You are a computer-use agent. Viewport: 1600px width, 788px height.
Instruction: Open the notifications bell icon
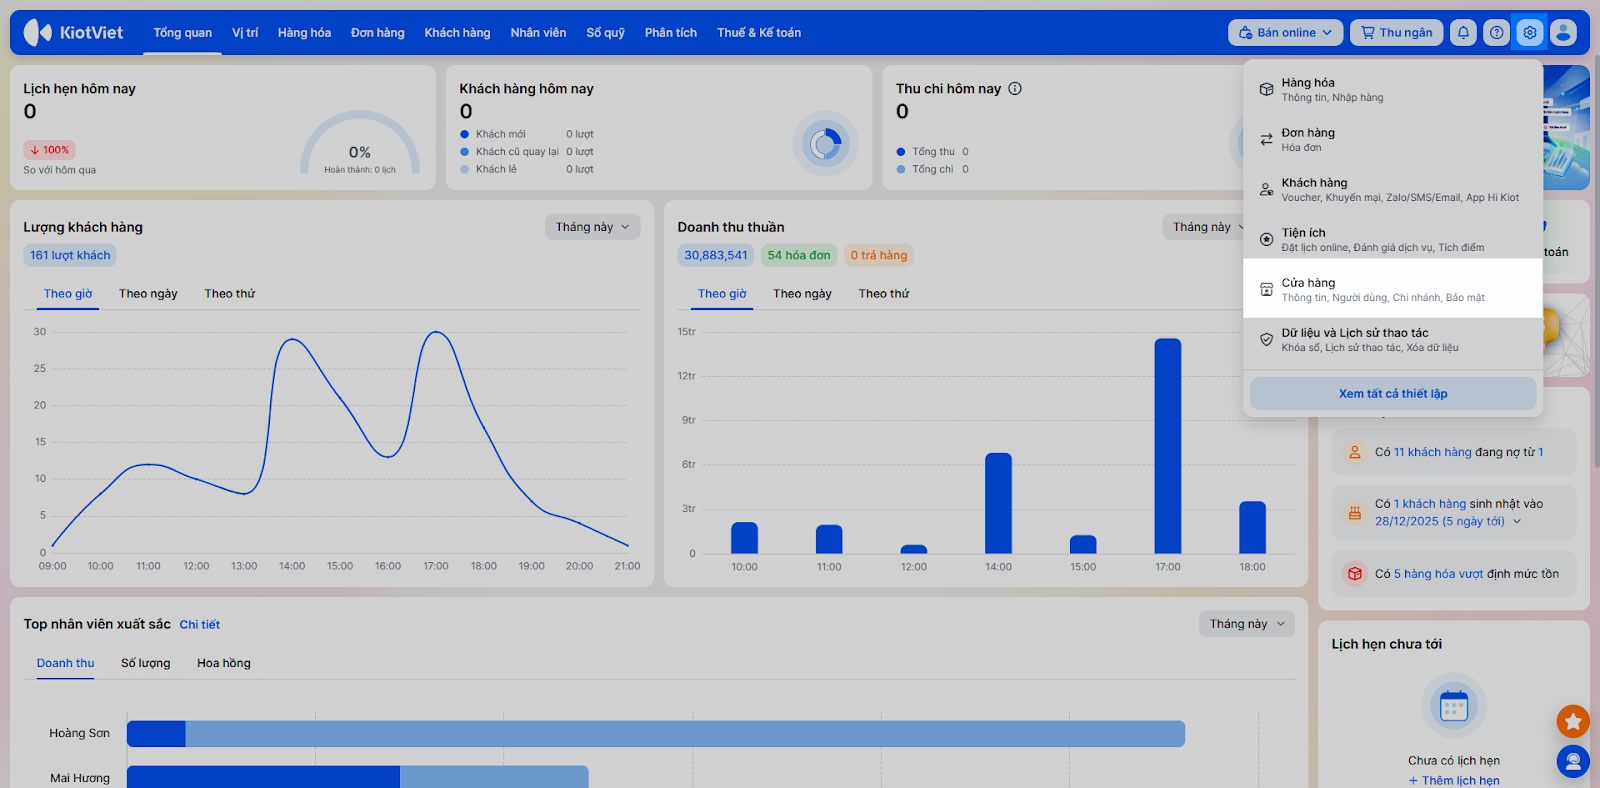pos(1463,33)
